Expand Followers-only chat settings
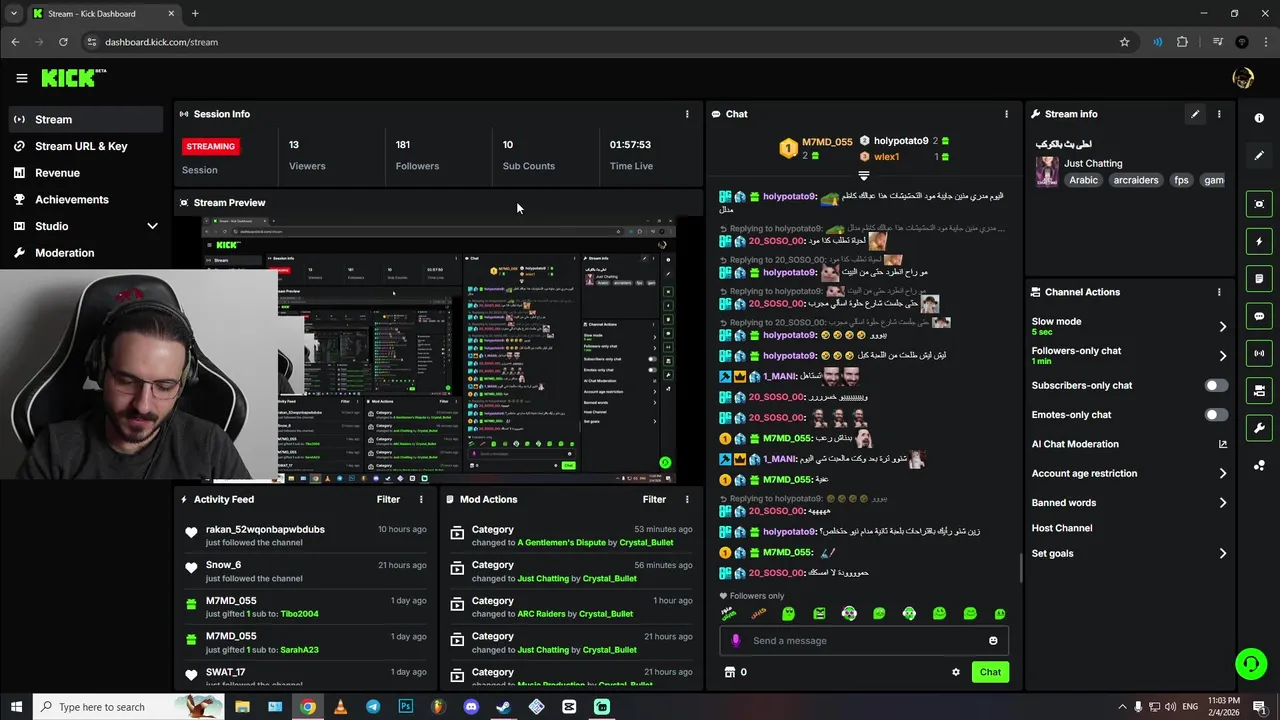 (x=1222, y=355)
